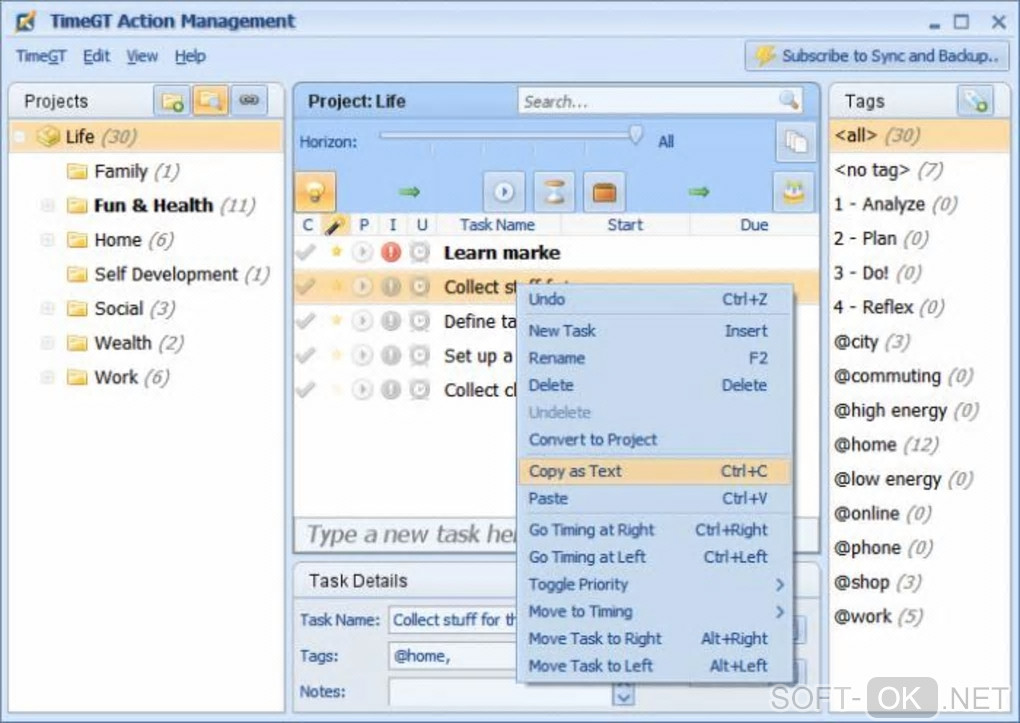Viewport: 1020px width, 723px height.
Task: Open the View menu
Action: click(142, 57)
